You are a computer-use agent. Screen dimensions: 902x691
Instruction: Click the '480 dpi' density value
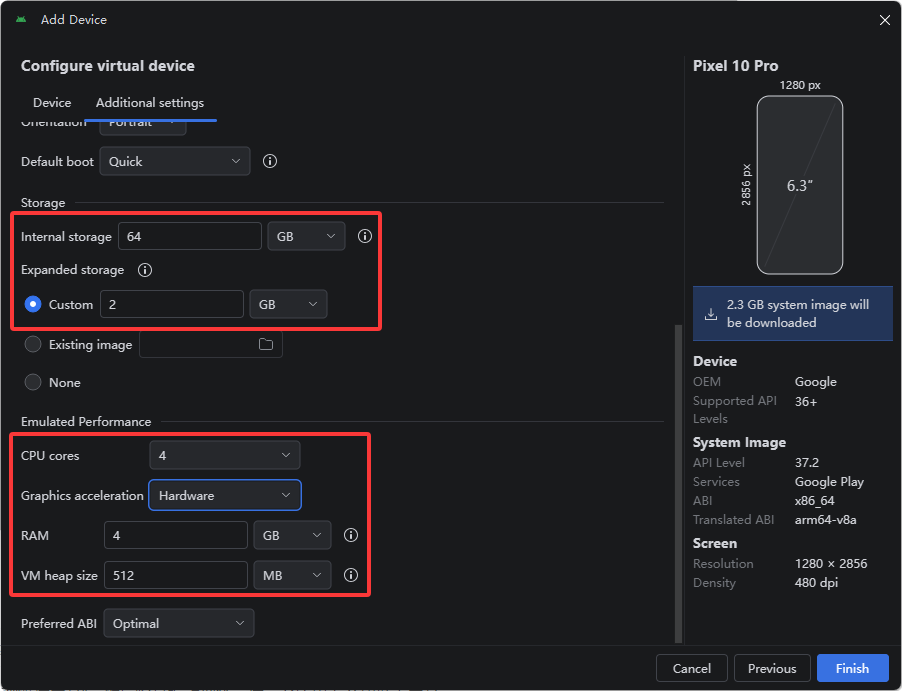click(816, 582)
